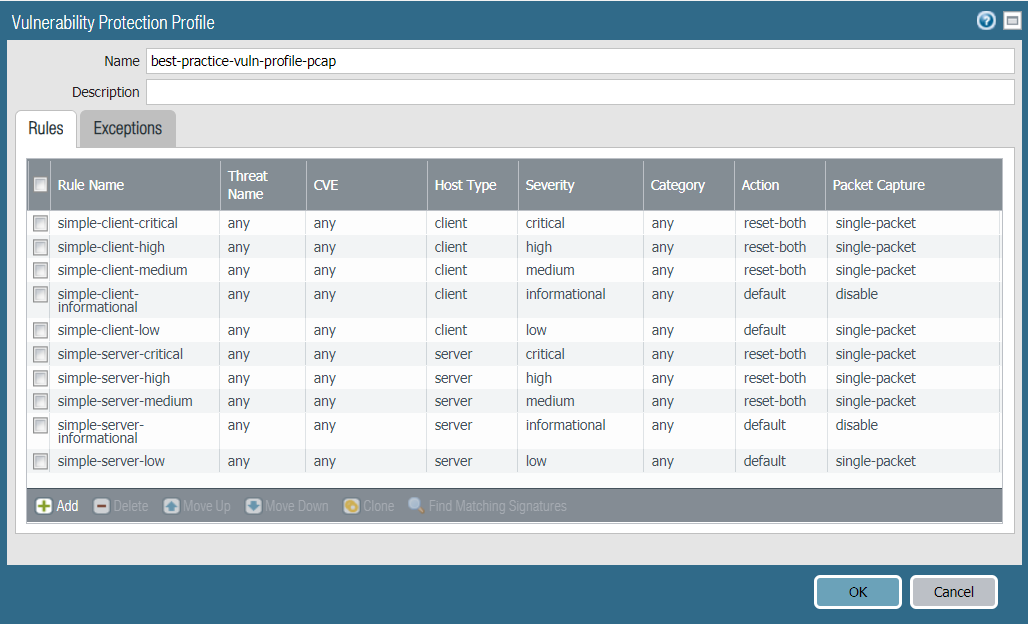Image resolution: width=1028 pixels, height=624 pixels.
Task: Click the Move Down arrow icon
Action: (x=253, y=506)
